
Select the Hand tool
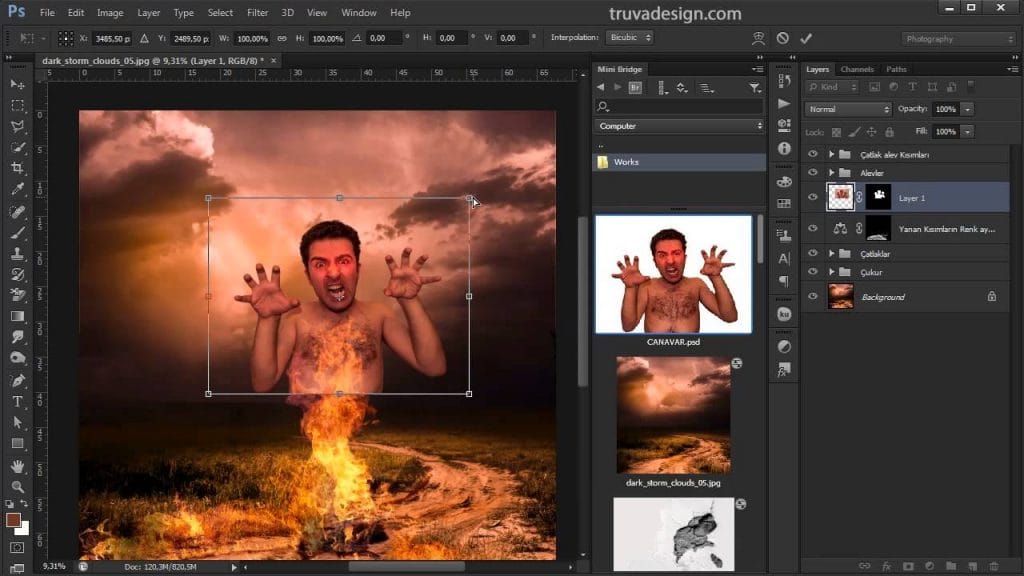coord(18,466)
